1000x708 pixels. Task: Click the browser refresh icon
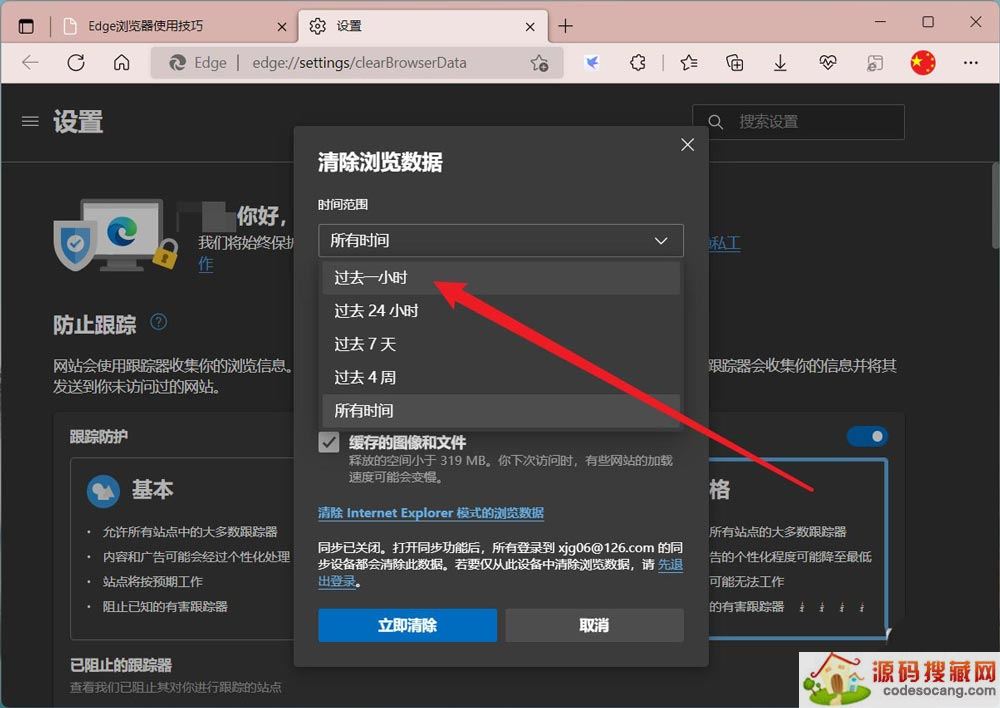tap(76, 63)
